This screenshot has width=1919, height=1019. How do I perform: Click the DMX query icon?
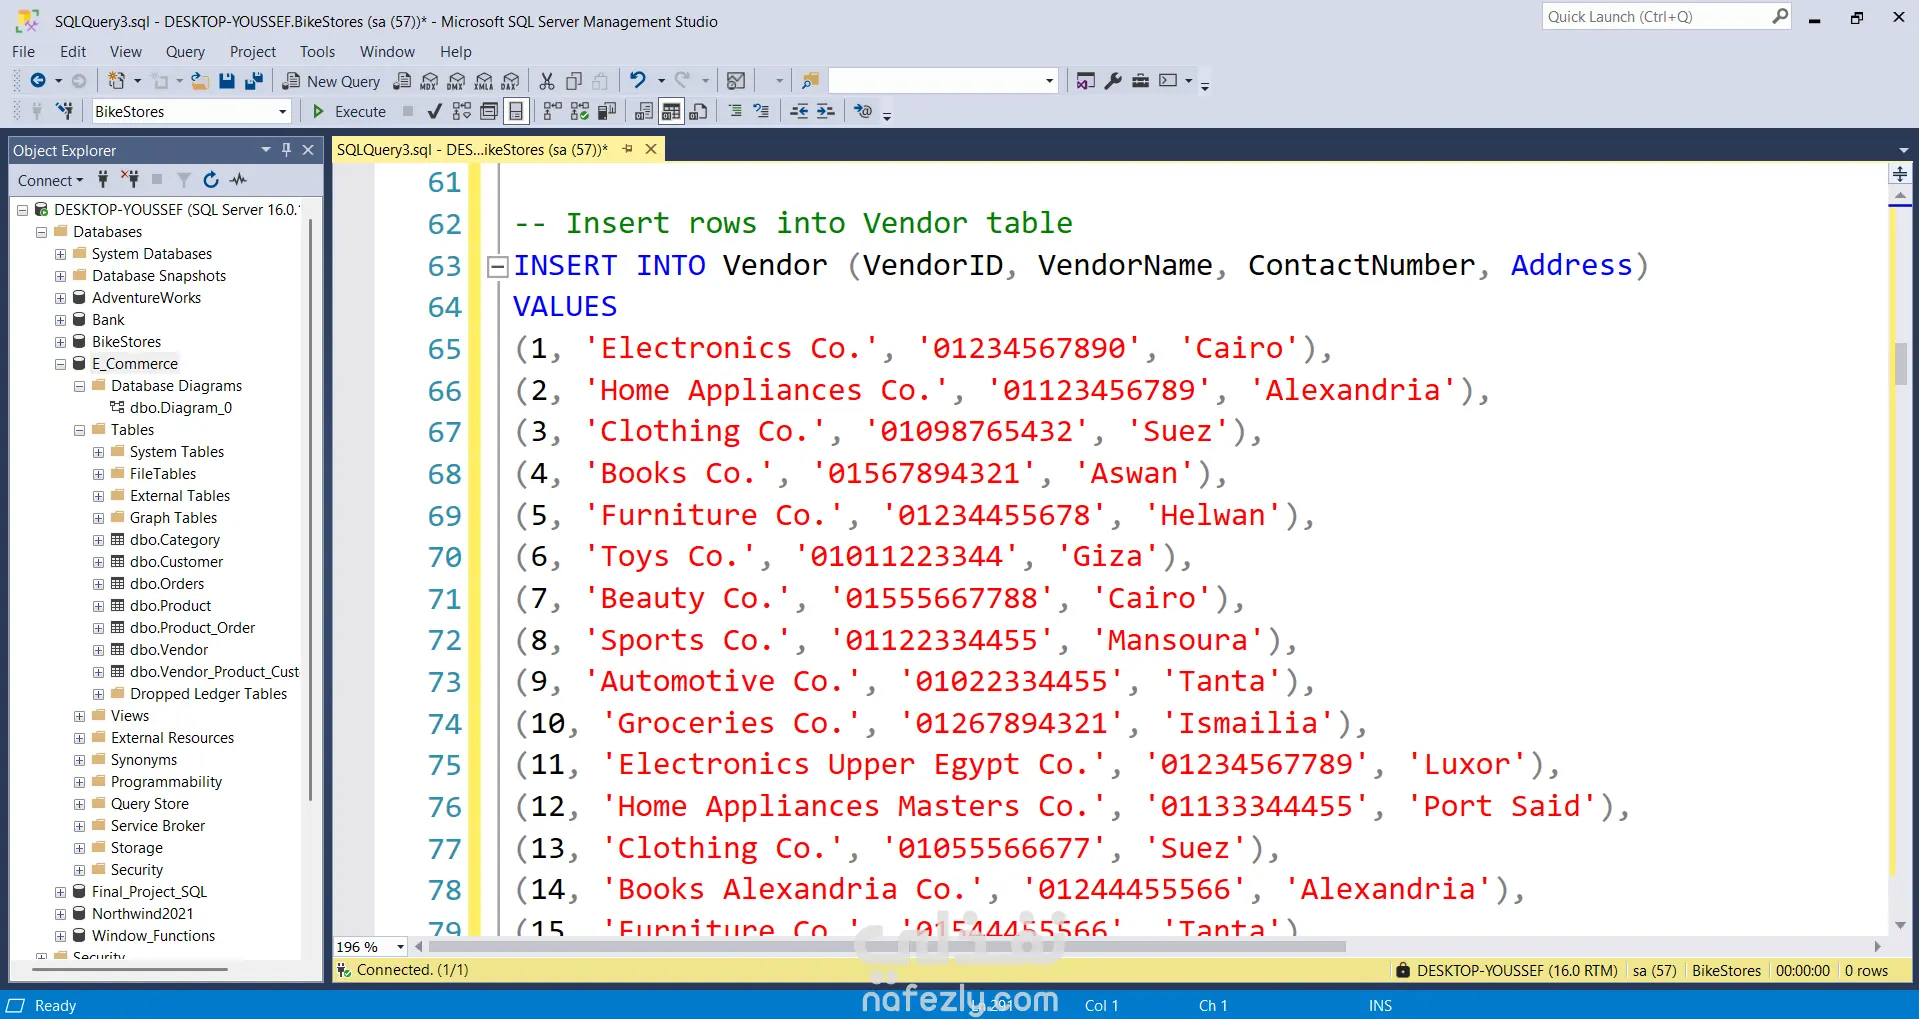pyautogui.click(x=456, y=81)
